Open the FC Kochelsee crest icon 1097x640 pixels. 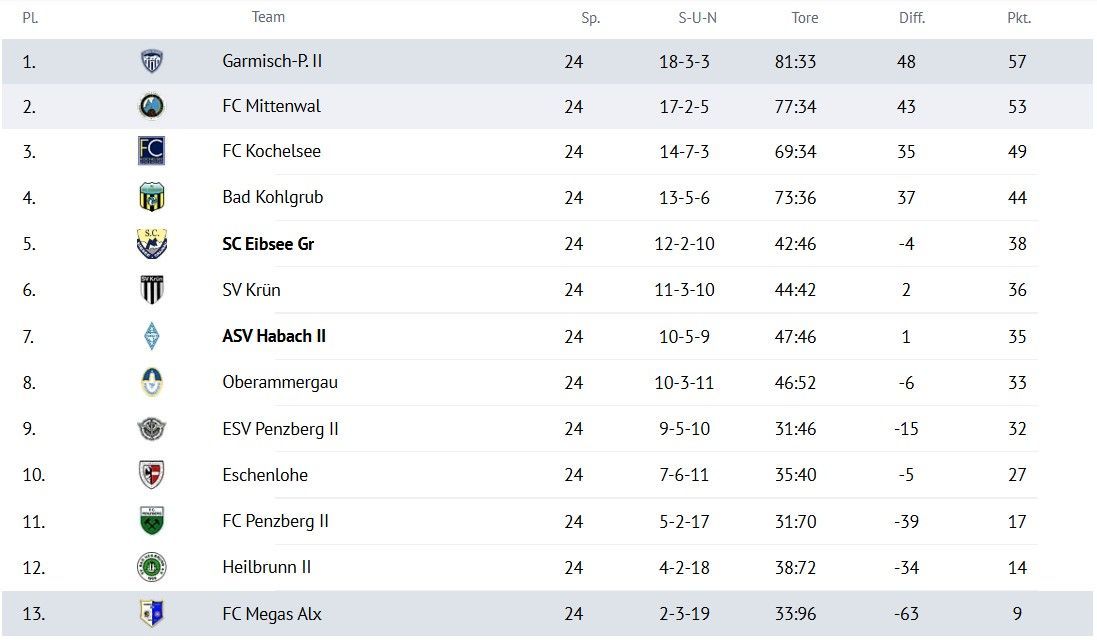pyautogui.click(x=152, y=151)
